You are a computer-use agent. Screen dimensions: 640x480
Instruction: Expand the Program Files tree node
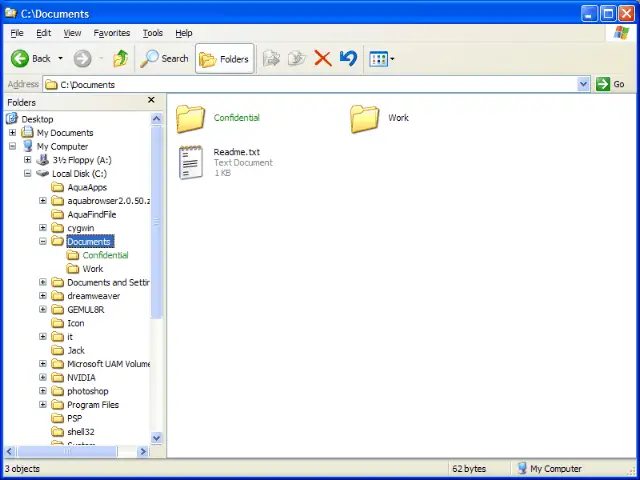(43, 405)
